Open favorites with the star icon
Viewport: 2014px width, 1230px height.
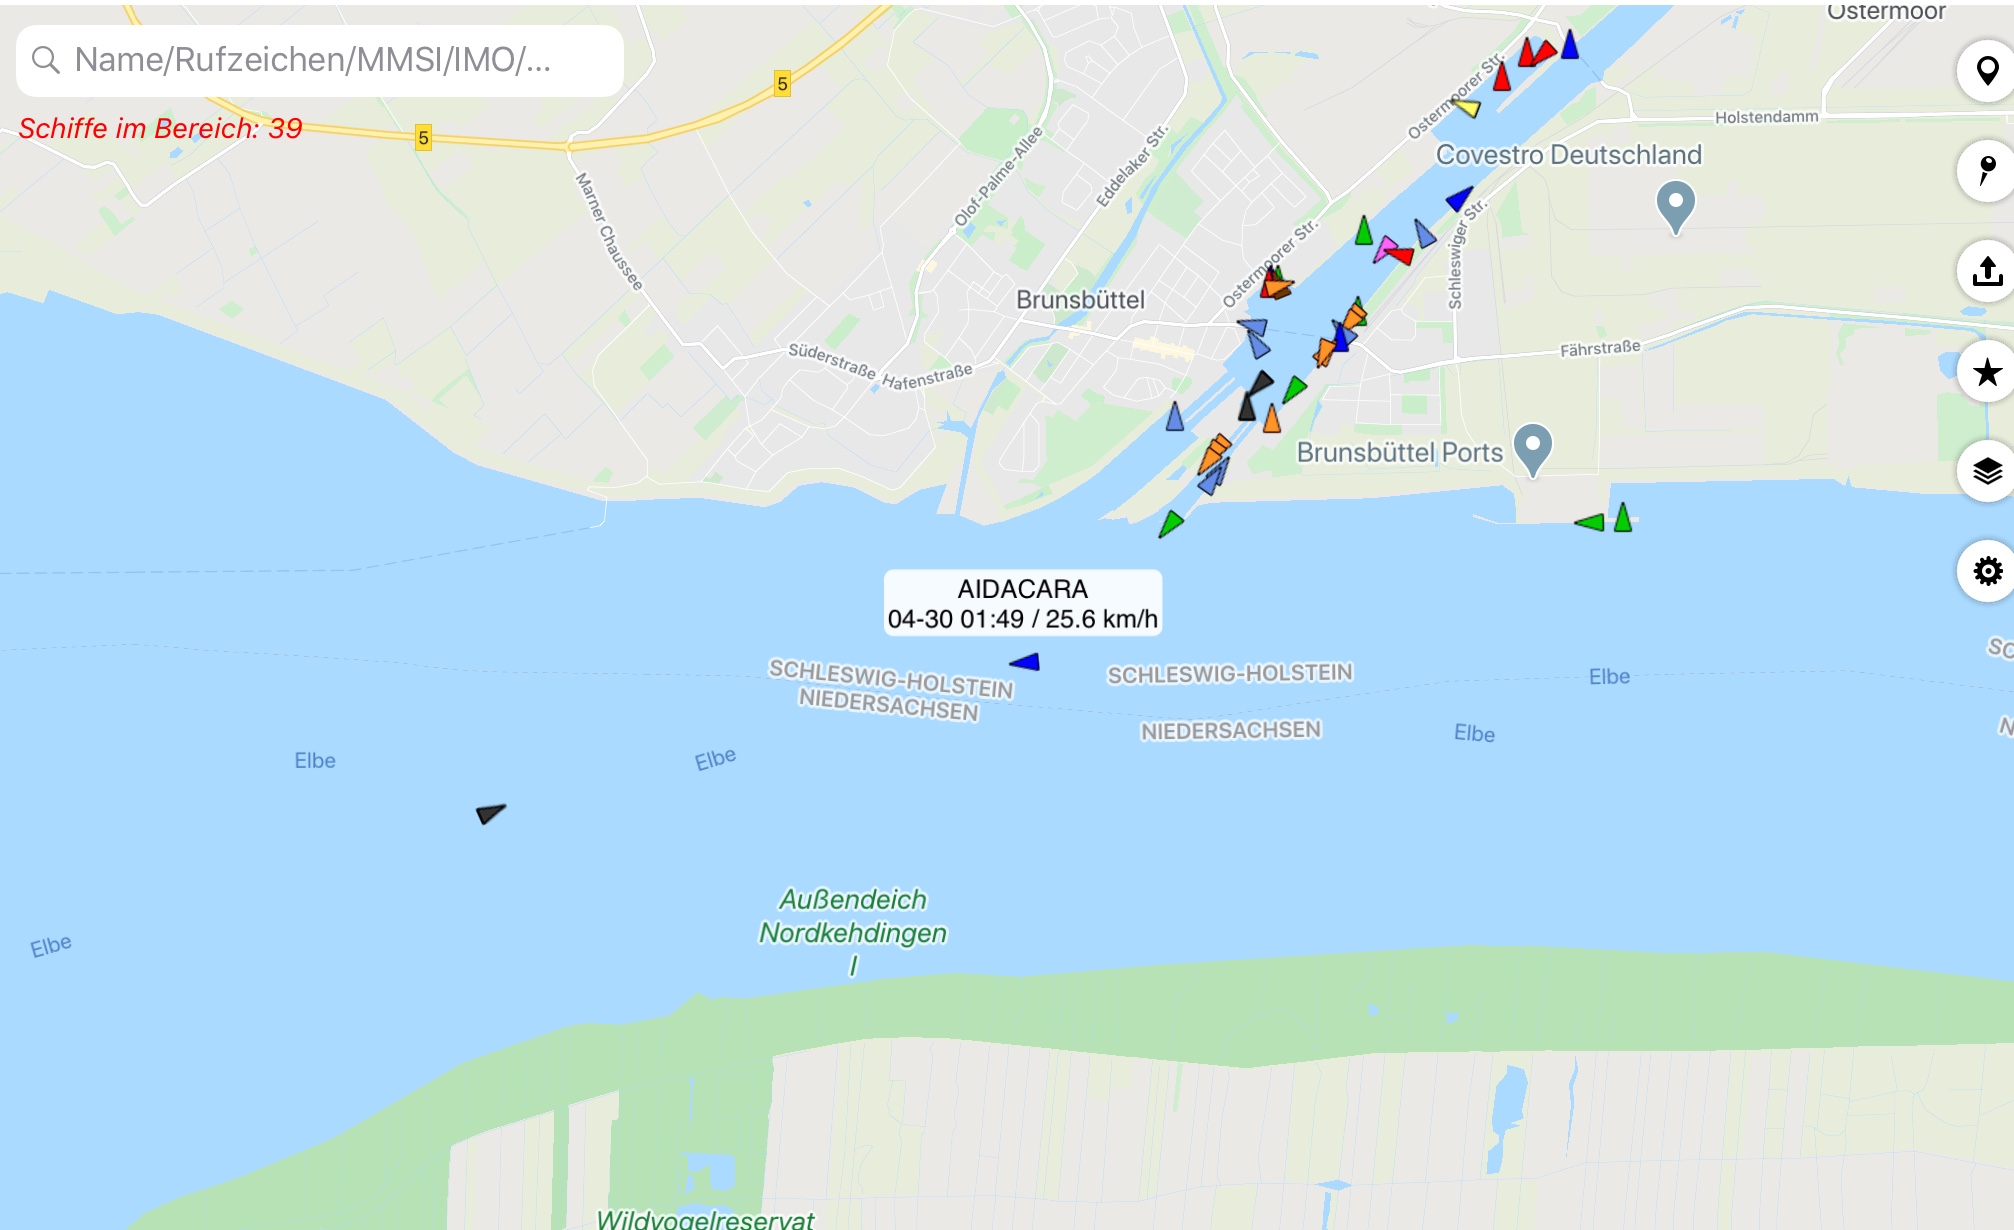[x=1987, y=372]
